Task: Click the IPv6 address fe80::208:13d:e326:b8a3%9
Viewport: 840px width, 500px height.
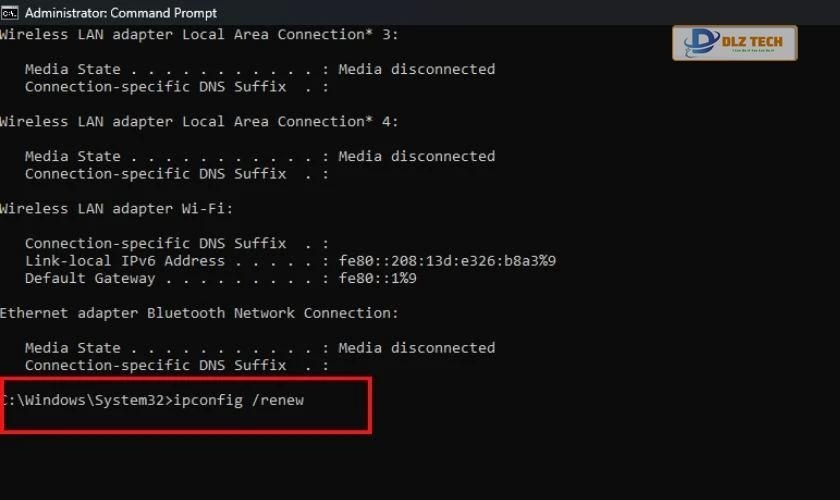Action: coord(447,261)
